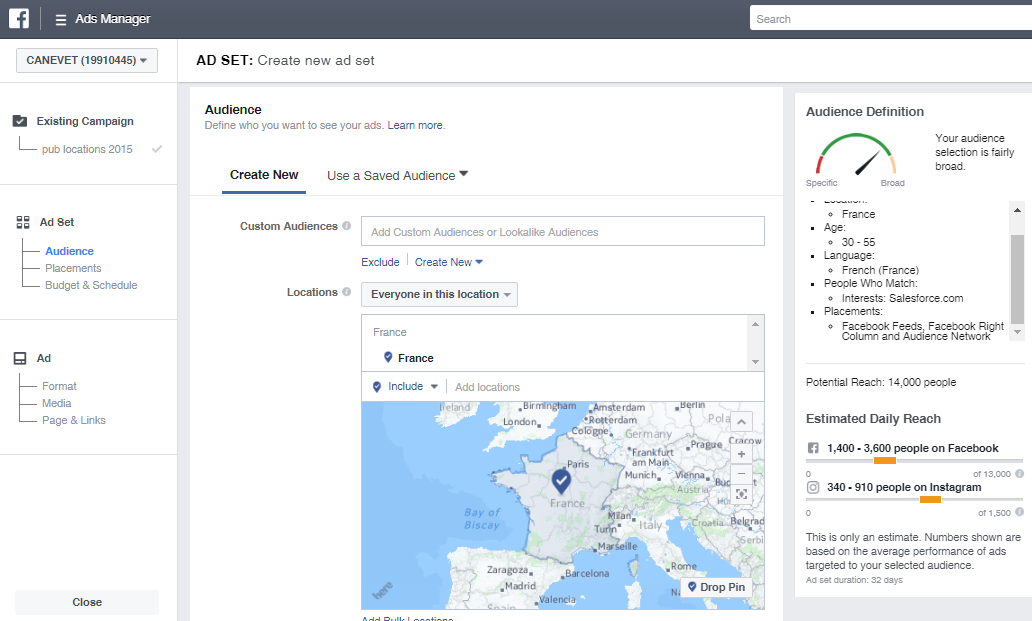Click the Add Bulk Locations link
The image size is (1032, 621).
pos(407,618)
